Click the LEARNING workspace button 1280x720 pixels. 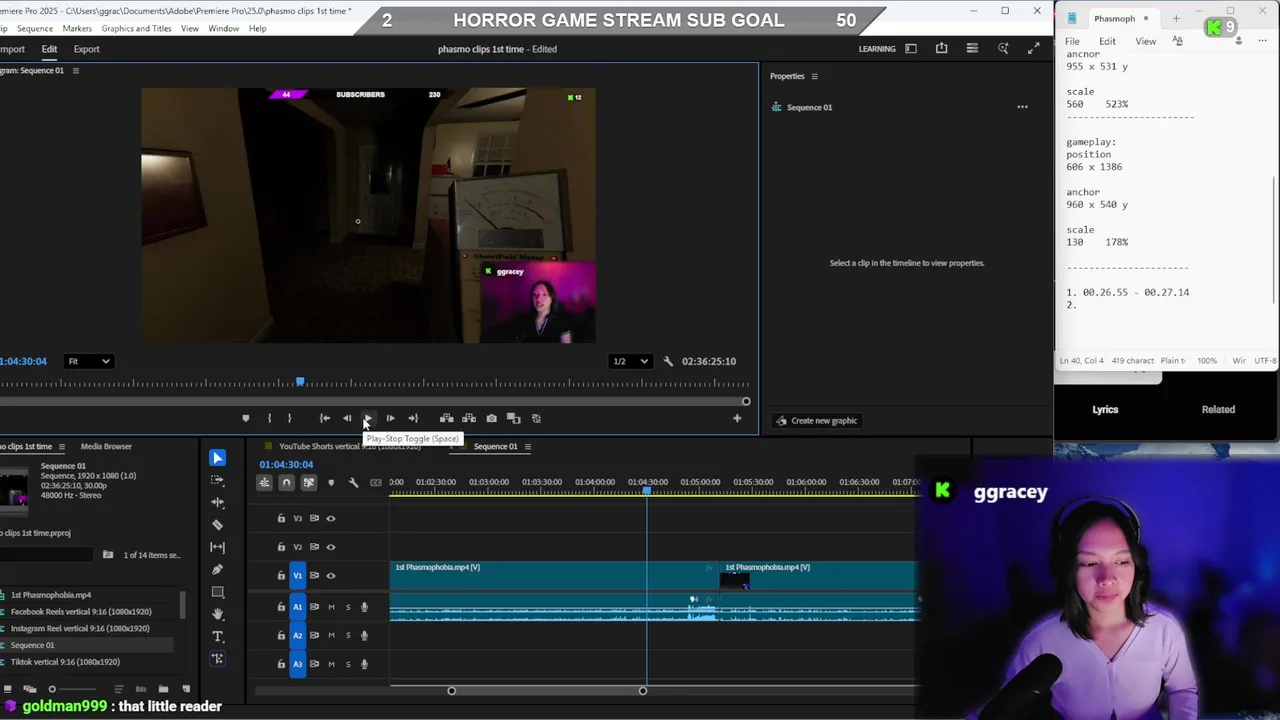pyautogui.click(x=877, y=48)
